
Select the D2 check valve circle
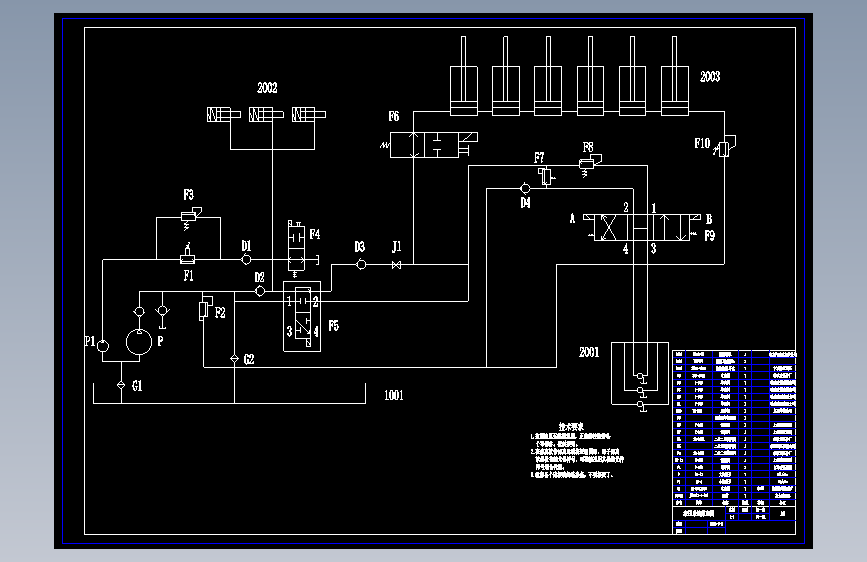click(x=260, y=291)
